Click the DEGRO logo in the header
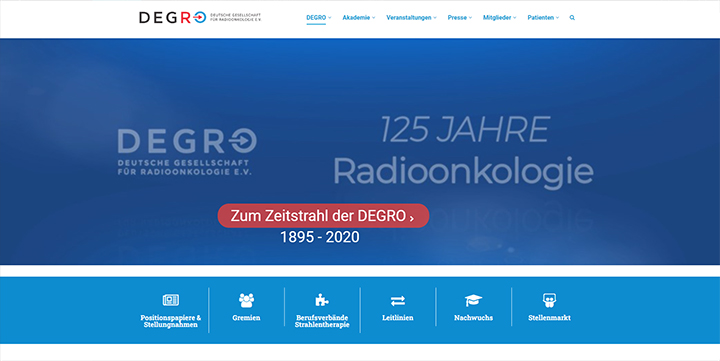This screenshot has height=361, width=720. (x=200, y=17)
